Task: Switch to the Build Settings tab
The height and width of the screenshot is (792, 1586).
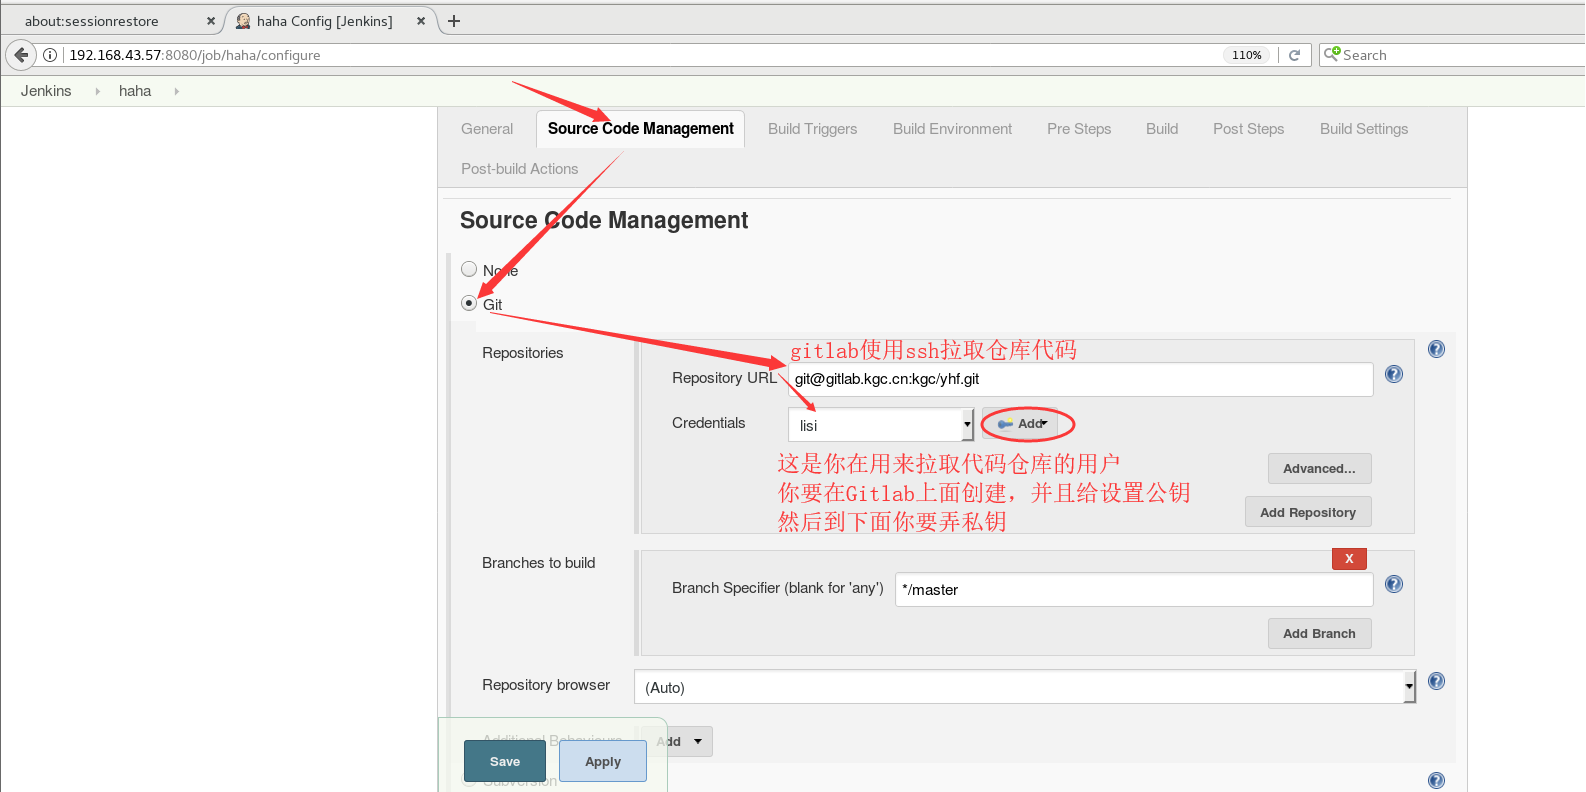Action: tap(1364, 129)
